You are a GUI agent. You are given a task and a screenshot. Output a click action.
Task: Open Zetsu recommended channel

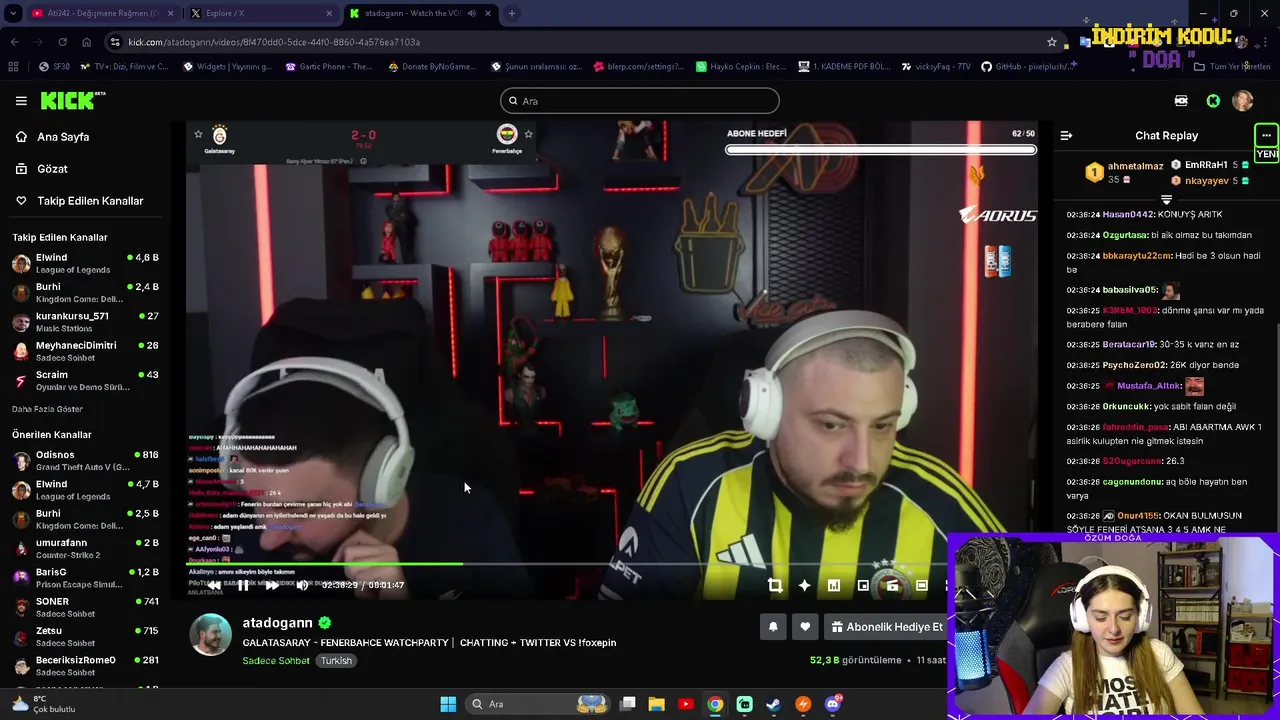85,637
